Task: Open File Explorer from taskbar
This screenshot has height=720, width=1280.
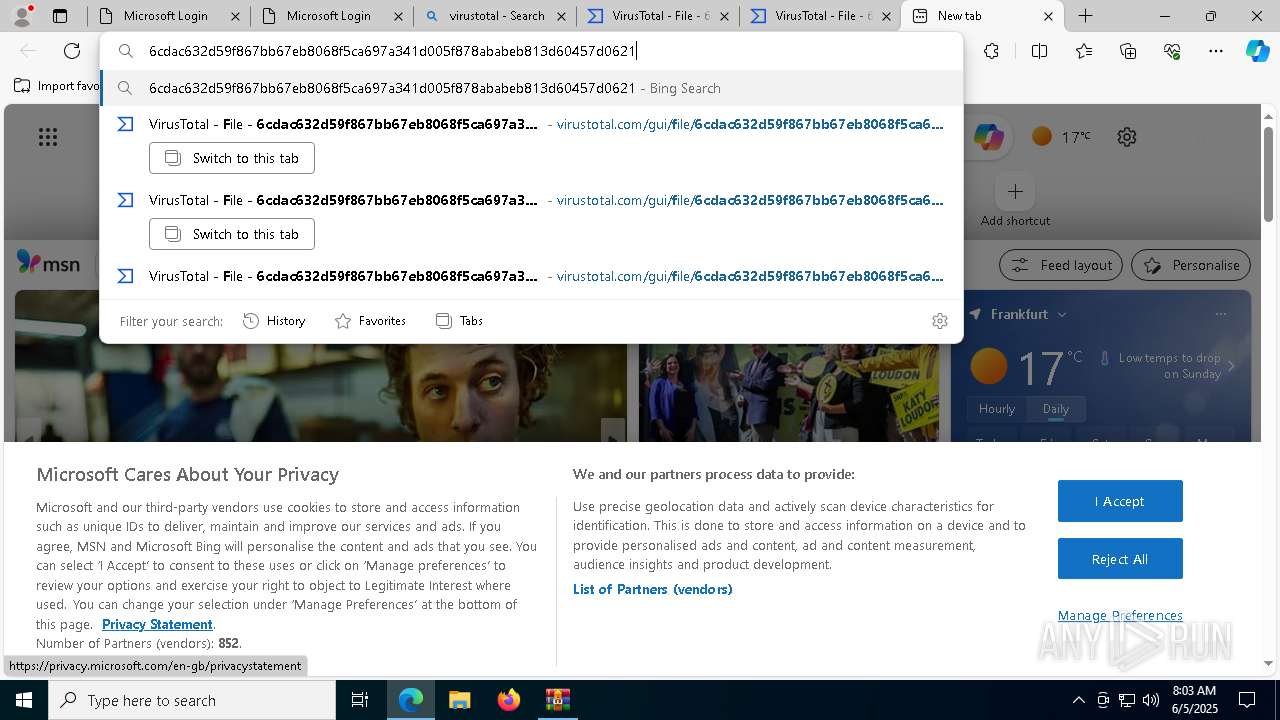Action: (x=459, y=700)
